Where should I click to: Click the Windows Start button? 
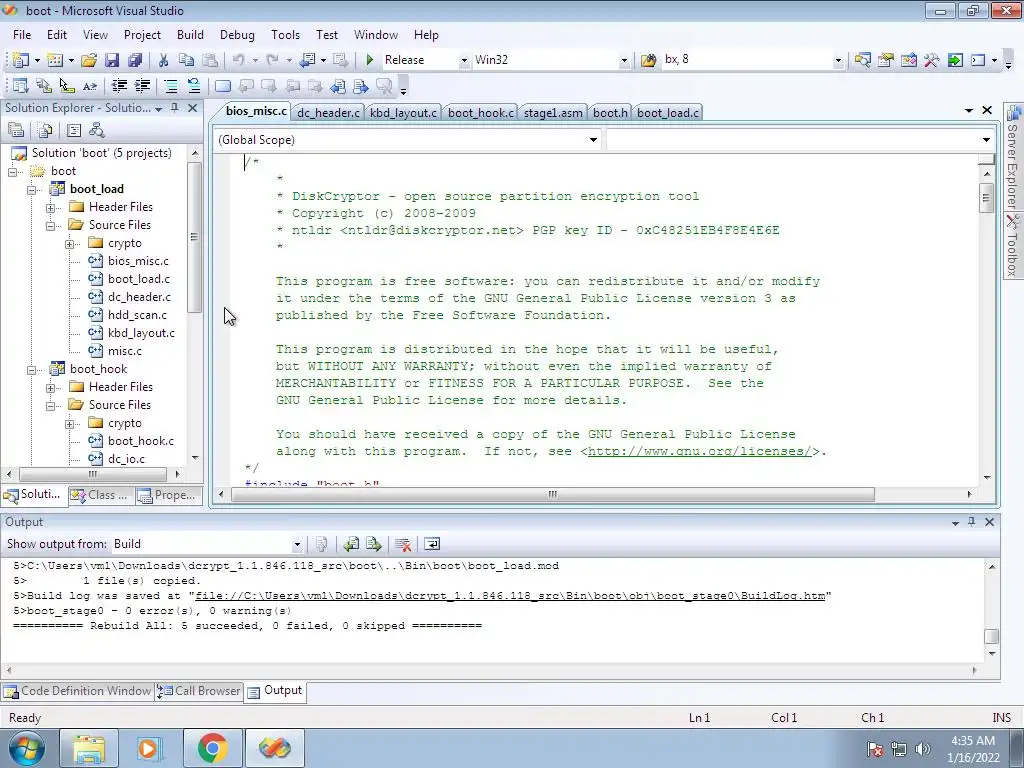tap(27, 748)
